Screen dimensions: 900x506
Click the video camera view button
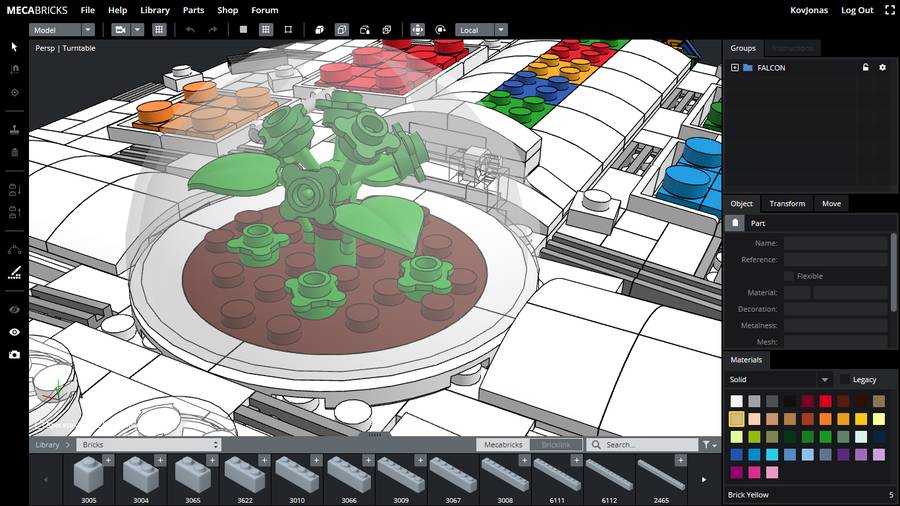120,30
